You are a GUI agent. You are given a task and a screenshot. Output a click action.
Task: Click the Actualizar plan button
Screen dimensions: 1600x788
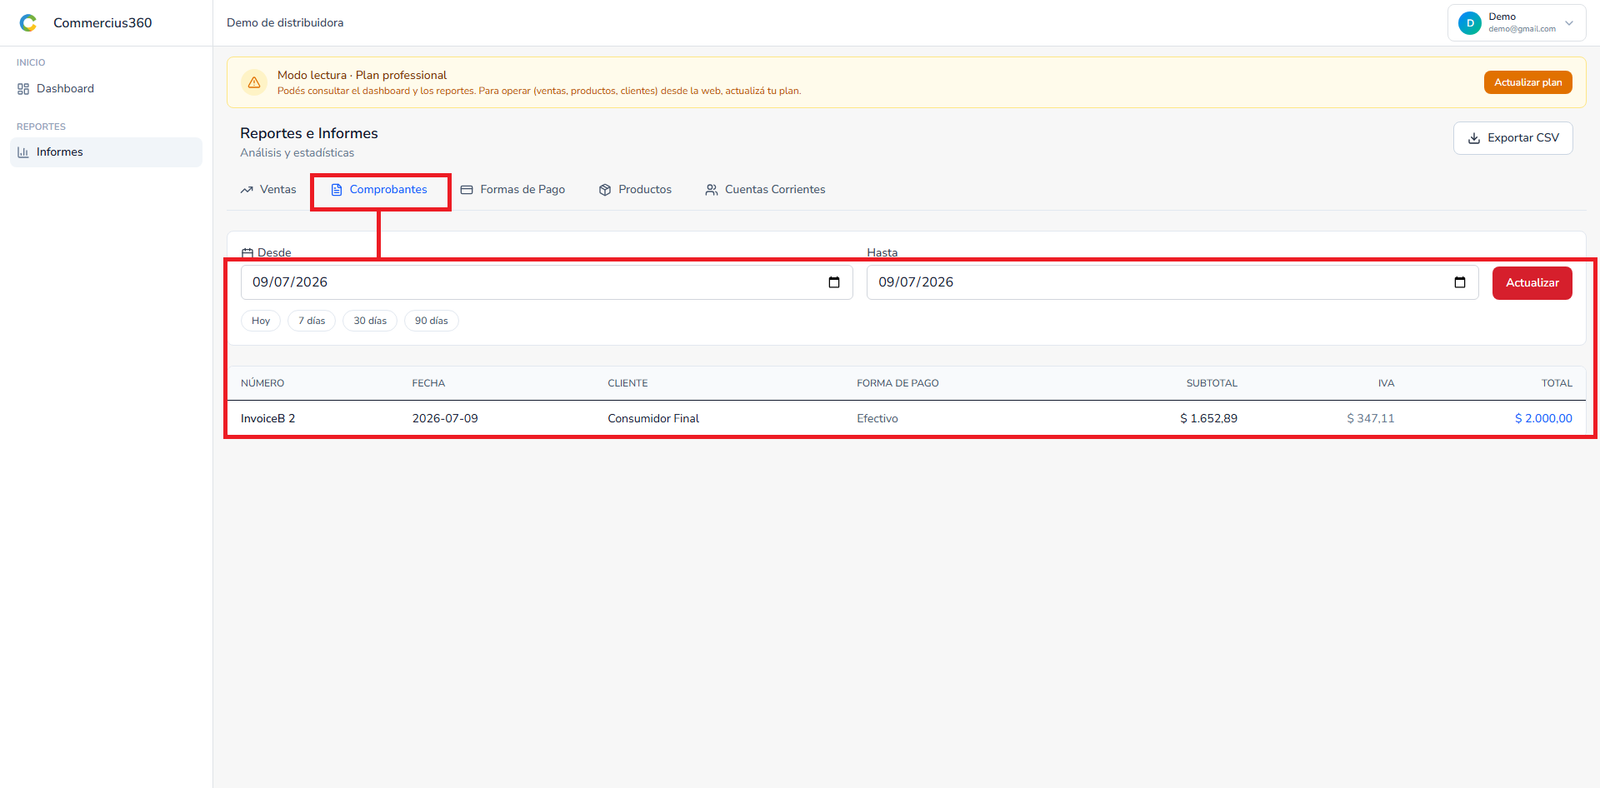click(x=1528, y=82)
